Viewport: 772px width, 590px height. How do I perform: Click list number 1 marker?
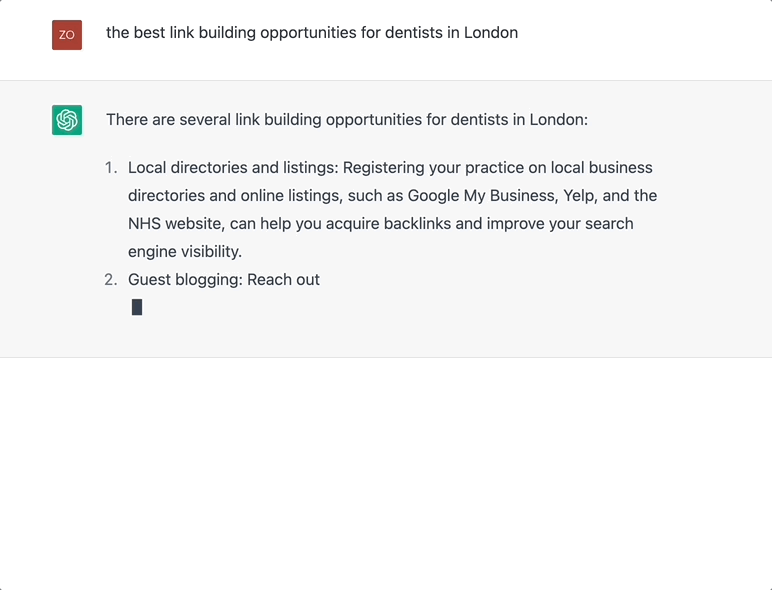pos(111,167)
